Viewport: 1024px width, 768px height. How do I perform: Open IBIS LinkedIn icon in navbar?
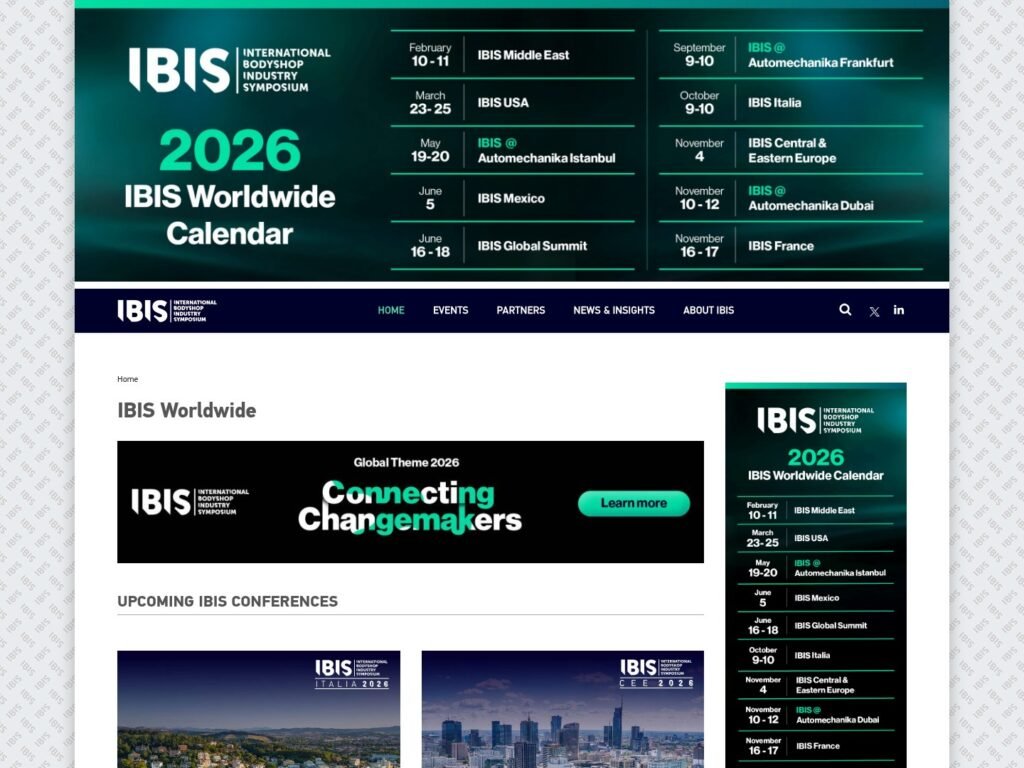click(899, 310)
